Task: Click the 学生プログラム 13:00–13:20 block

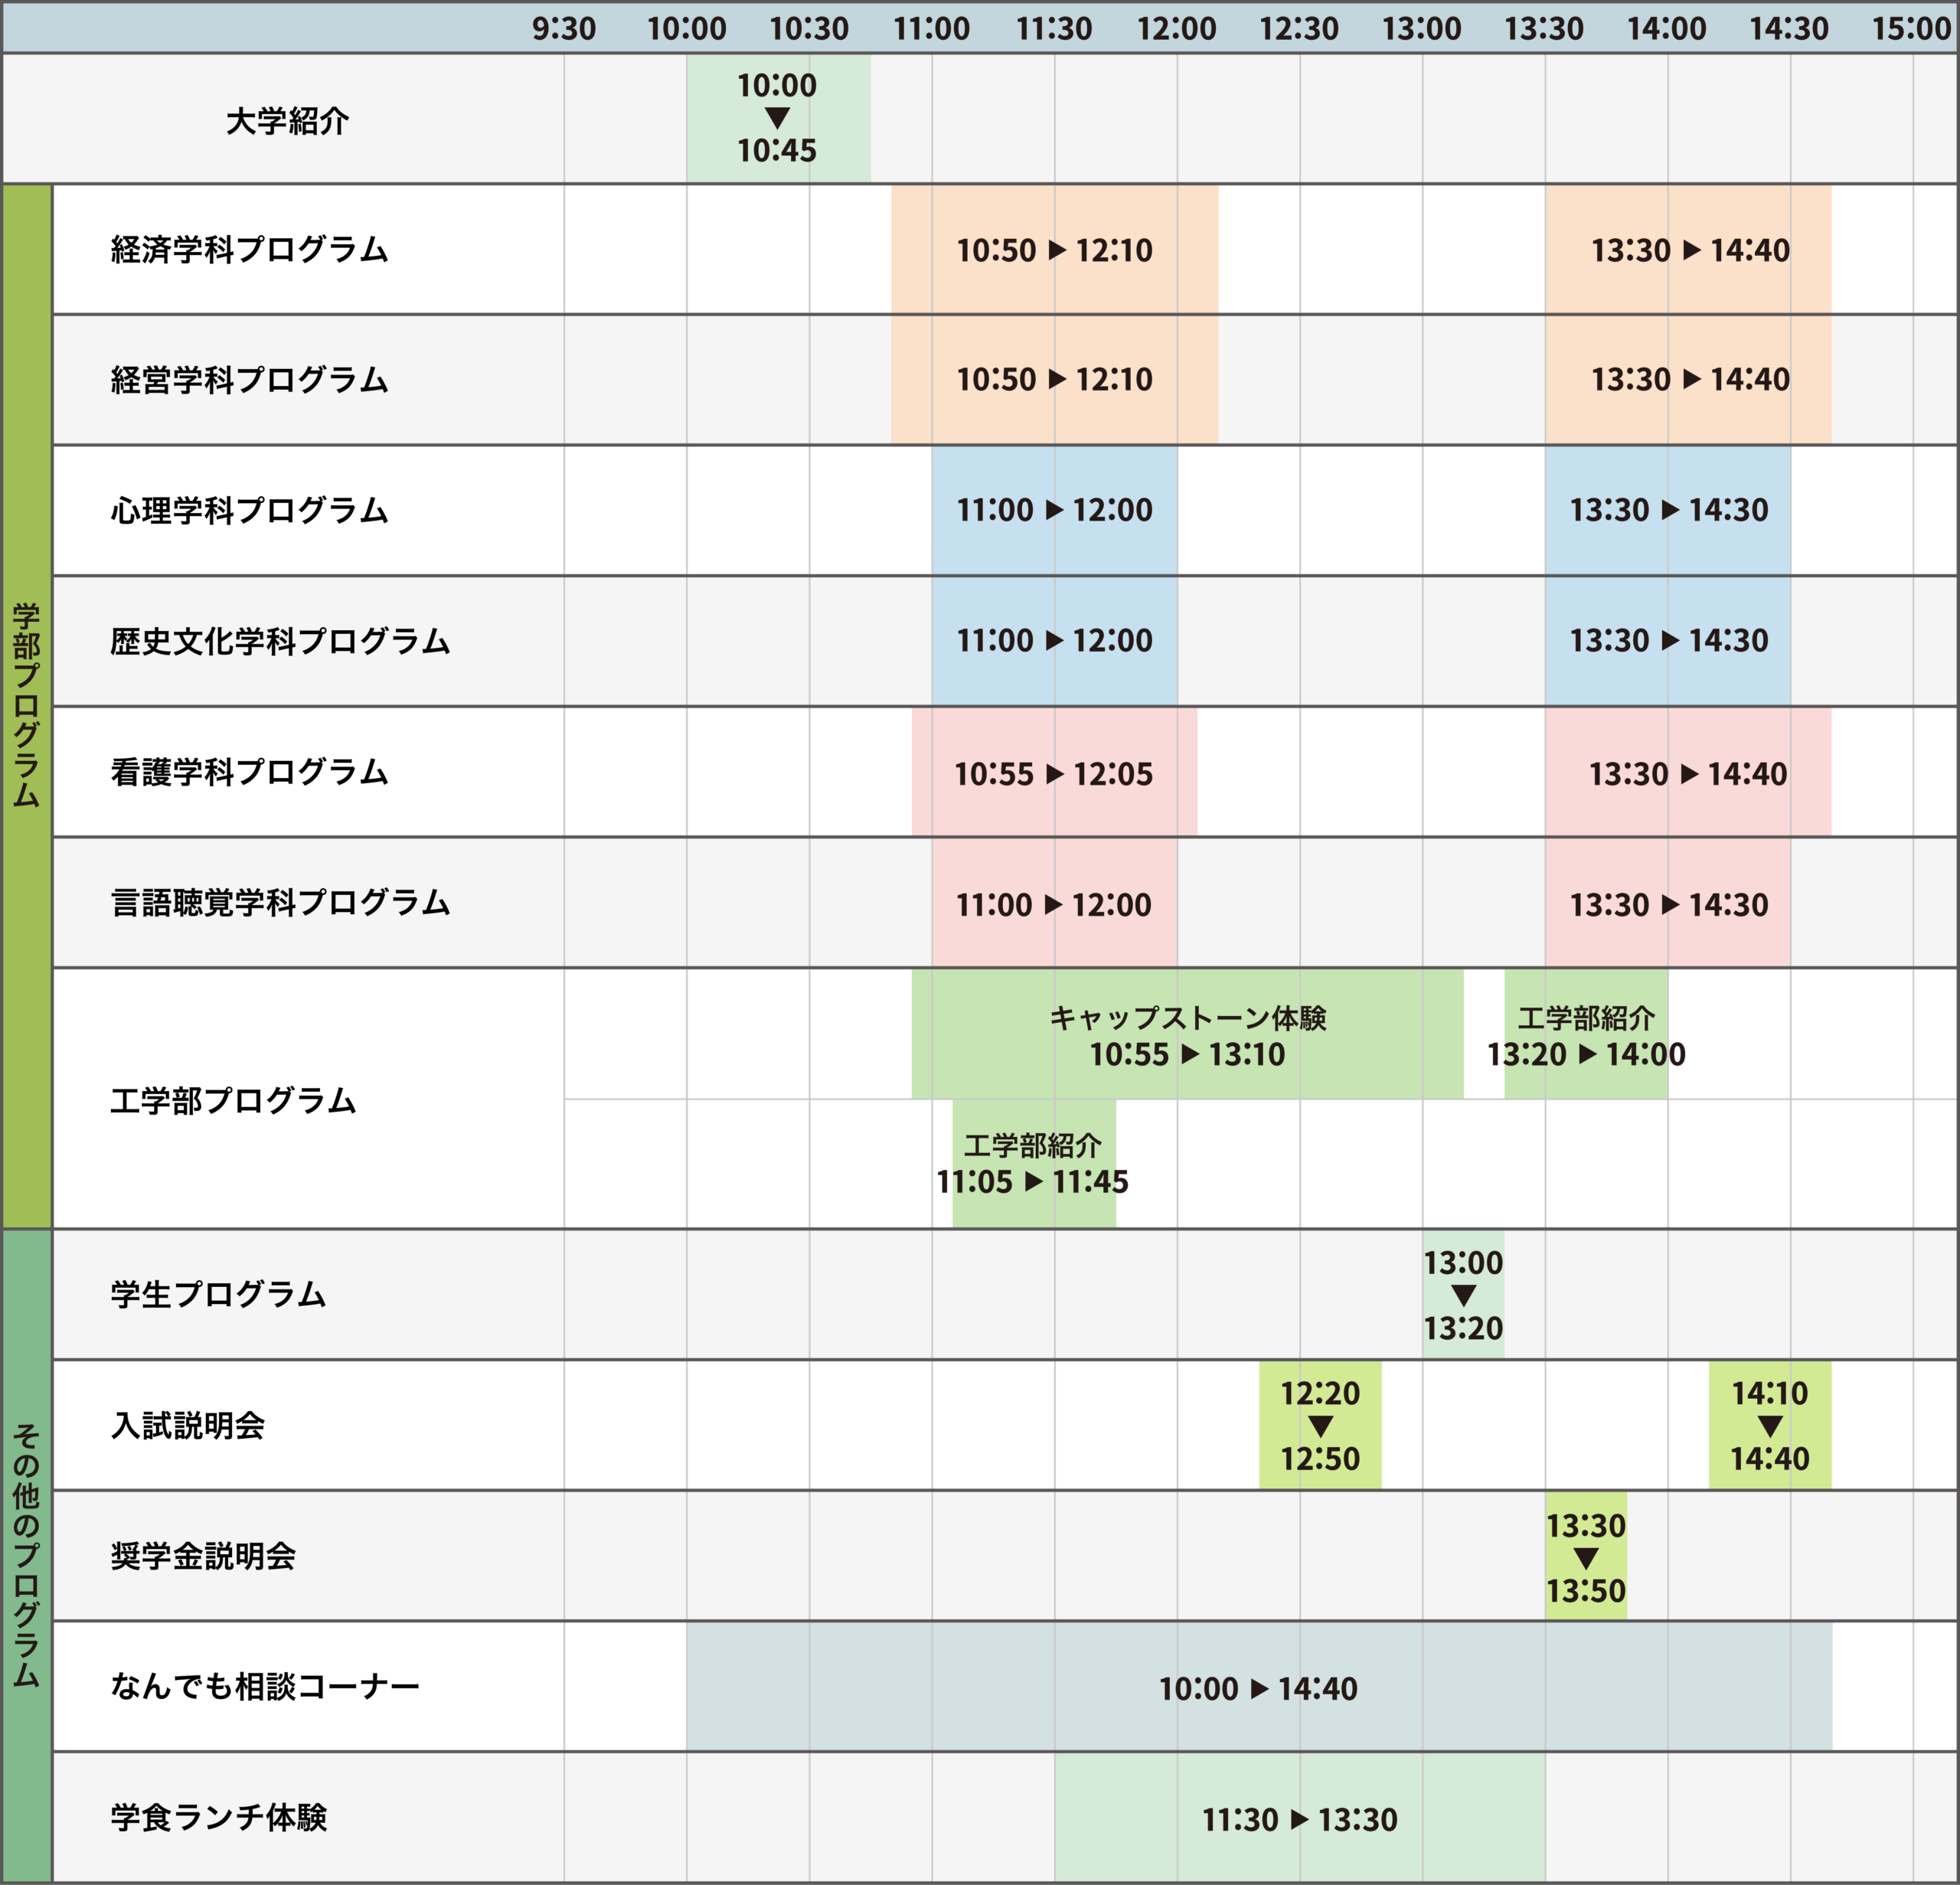Action: click(1463, 1295)
